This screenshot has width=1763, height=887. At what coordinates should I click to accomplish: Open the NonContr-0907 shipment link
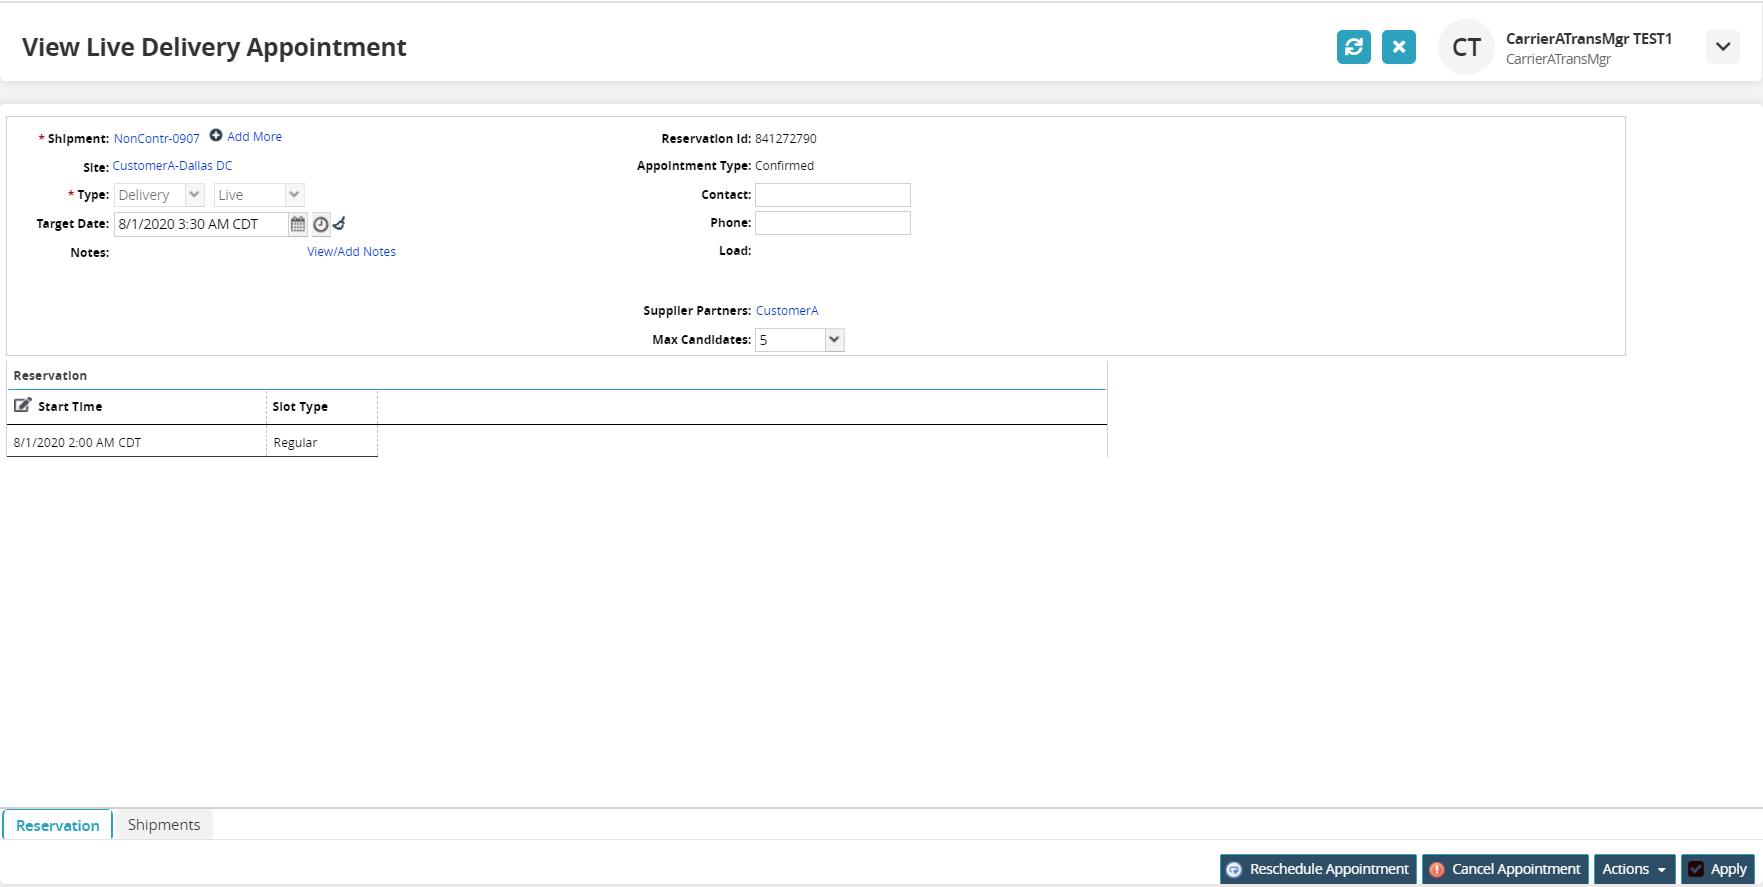(x=157, y=139)
